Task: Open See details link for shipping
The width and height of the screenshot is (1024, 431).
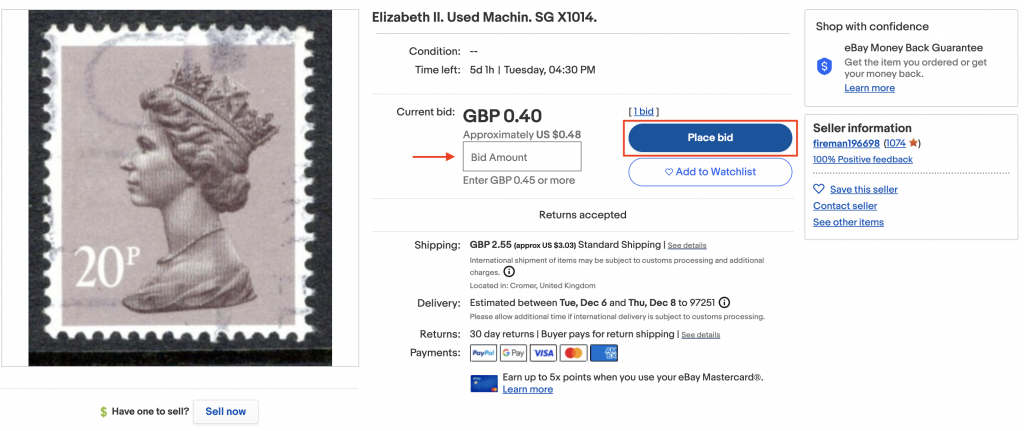Action: click(x=687, y=245)
